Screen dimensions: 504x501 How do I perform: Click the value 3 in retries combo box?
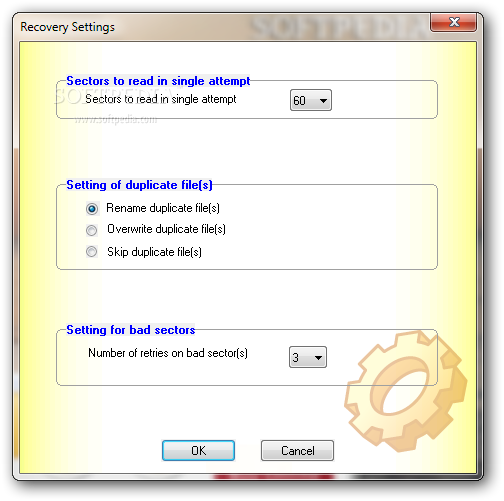click(x=296, y=358)
